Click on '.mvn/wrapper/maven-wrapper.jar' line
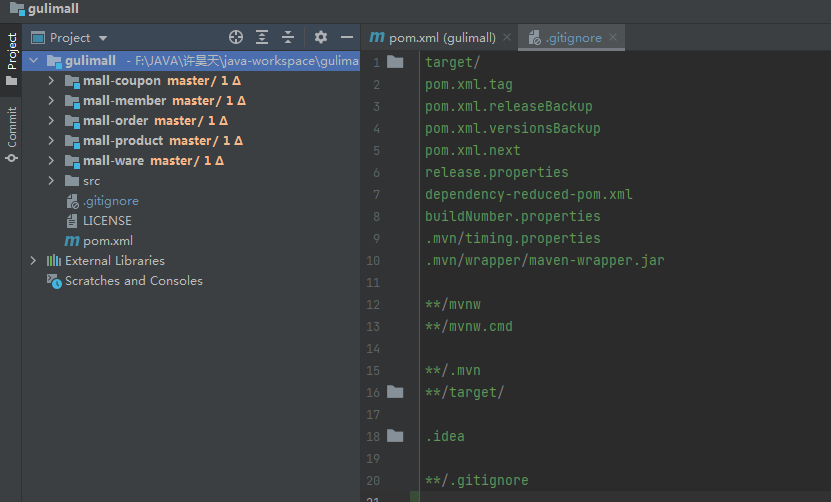 pyautogui.click(x=545, y=261)
